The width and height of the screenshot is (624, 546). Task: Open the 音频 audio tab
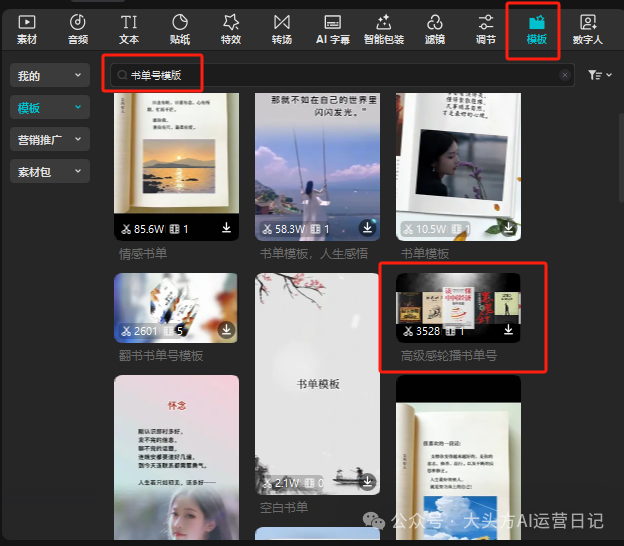(78, 29)
